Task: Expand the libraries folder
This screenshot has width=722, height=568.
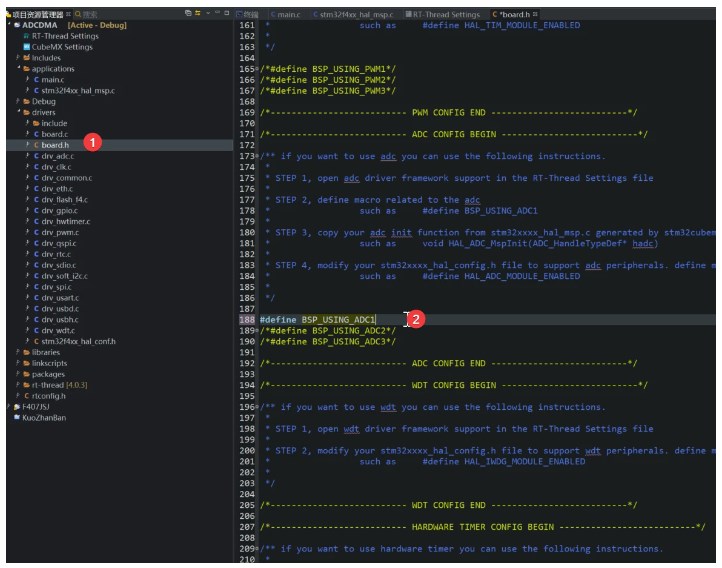Action: coord(19,352)
